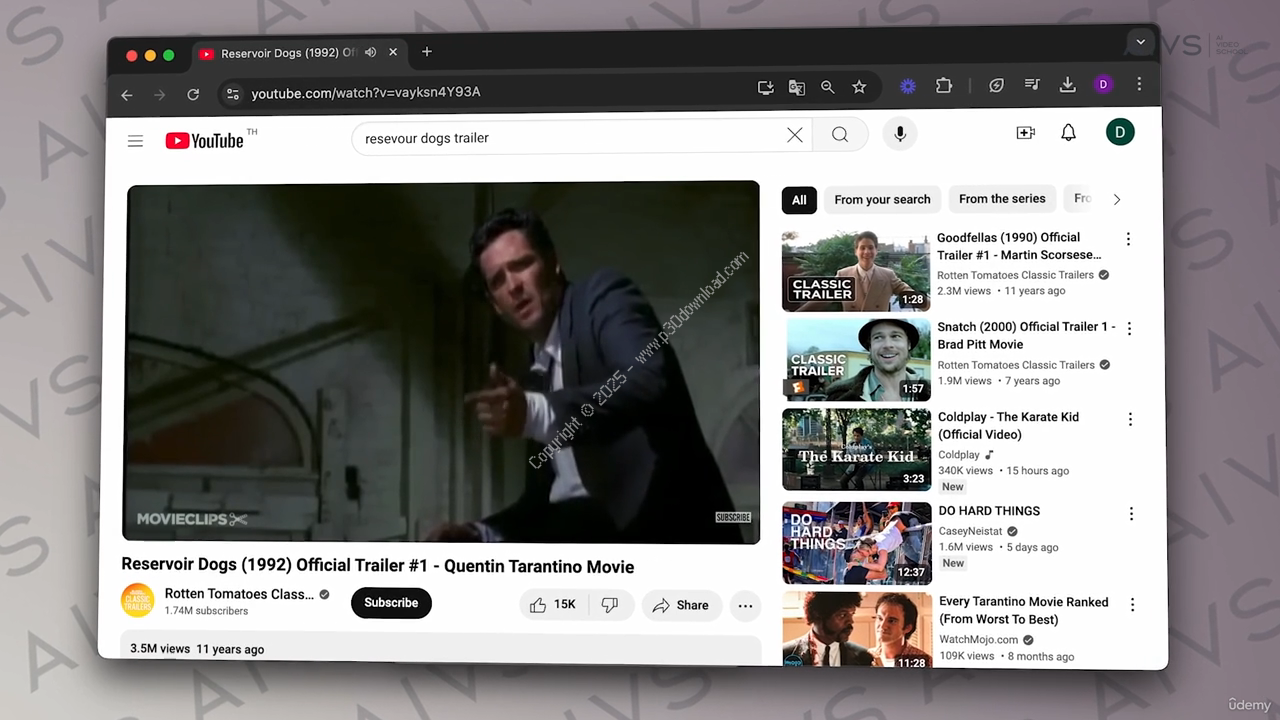Show more filter chips with right arrow

tap(1117, 199)
